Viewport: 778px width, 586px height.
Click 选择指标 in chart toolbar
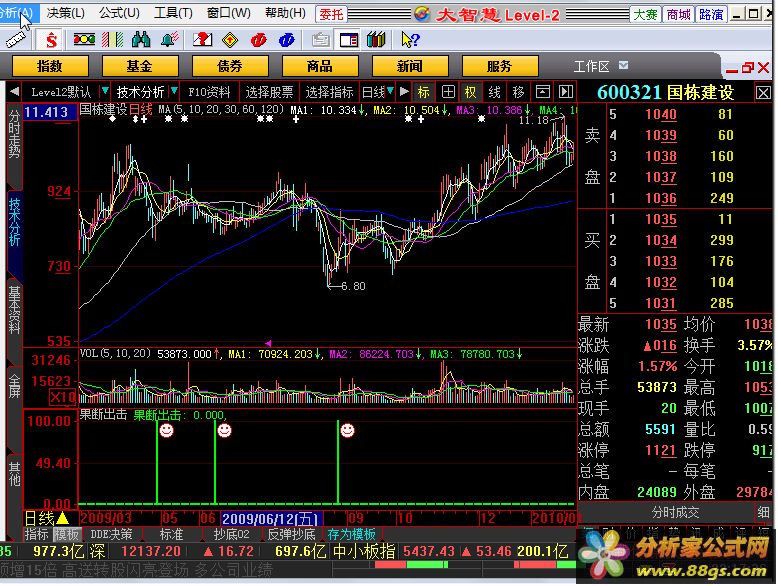329,92
